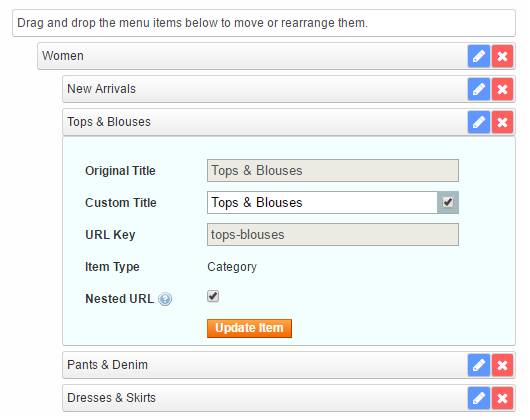Collapse editing of Tops & Blouses via pencil

(x=479, y=122)
